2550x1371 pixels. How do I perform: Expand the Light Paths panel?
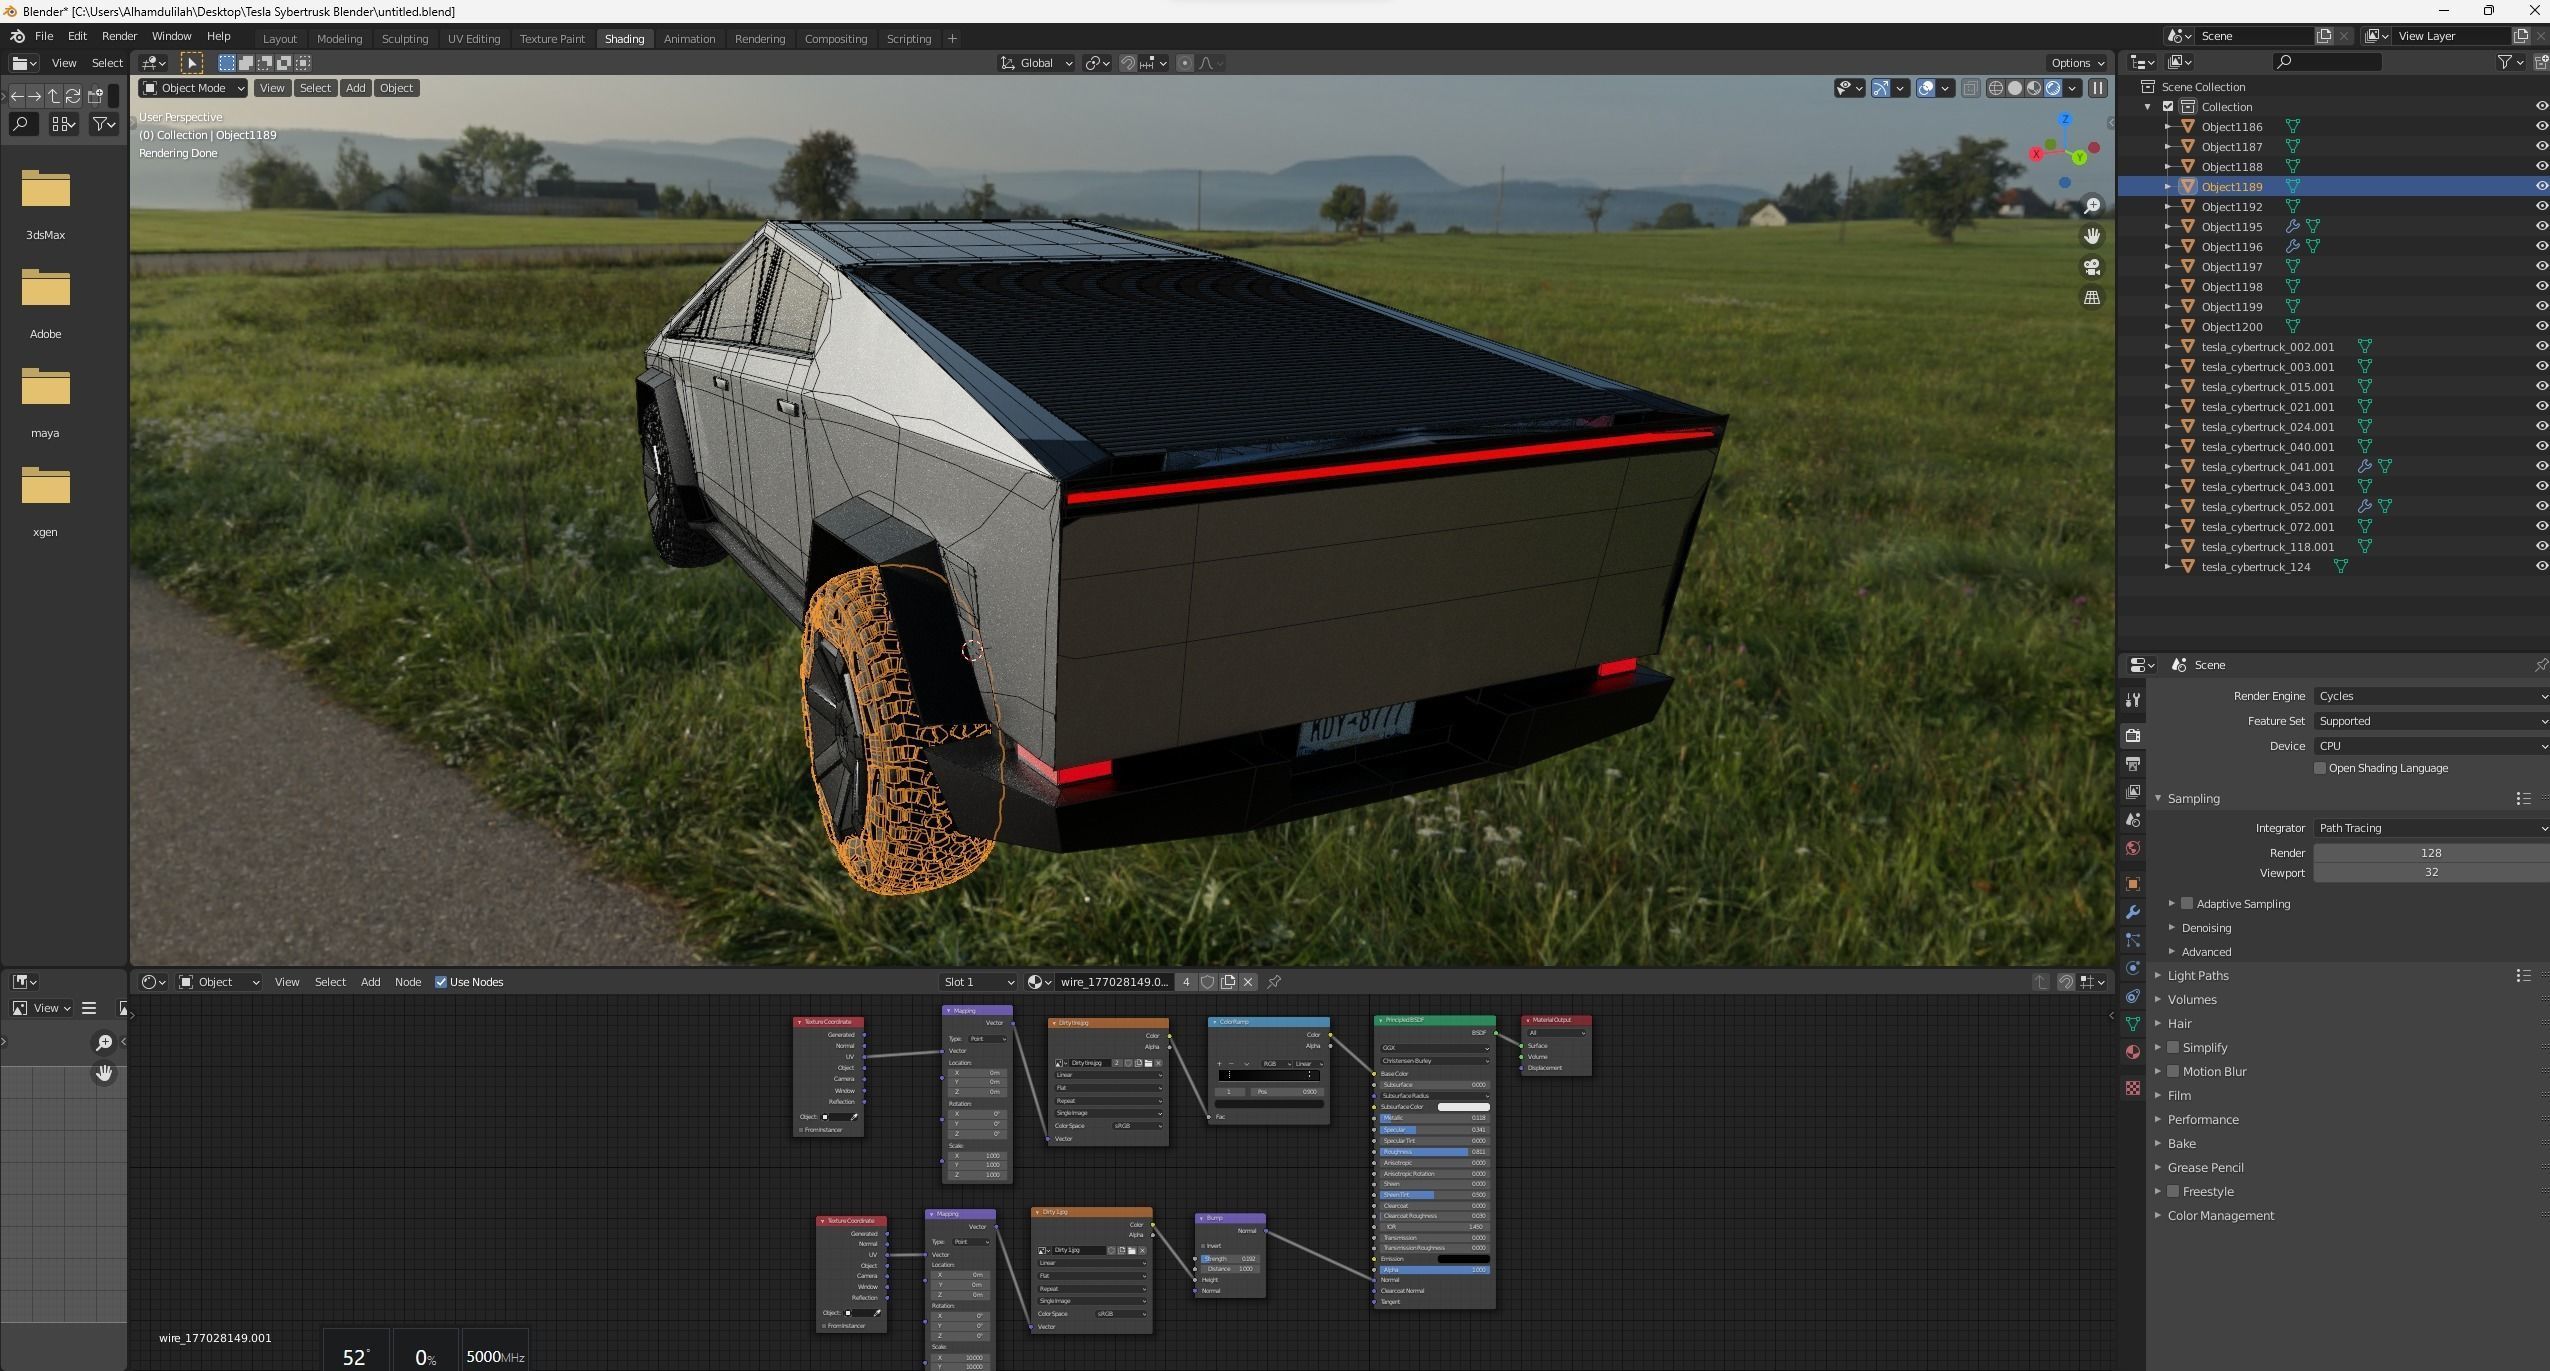click(x=2197, y=975)
